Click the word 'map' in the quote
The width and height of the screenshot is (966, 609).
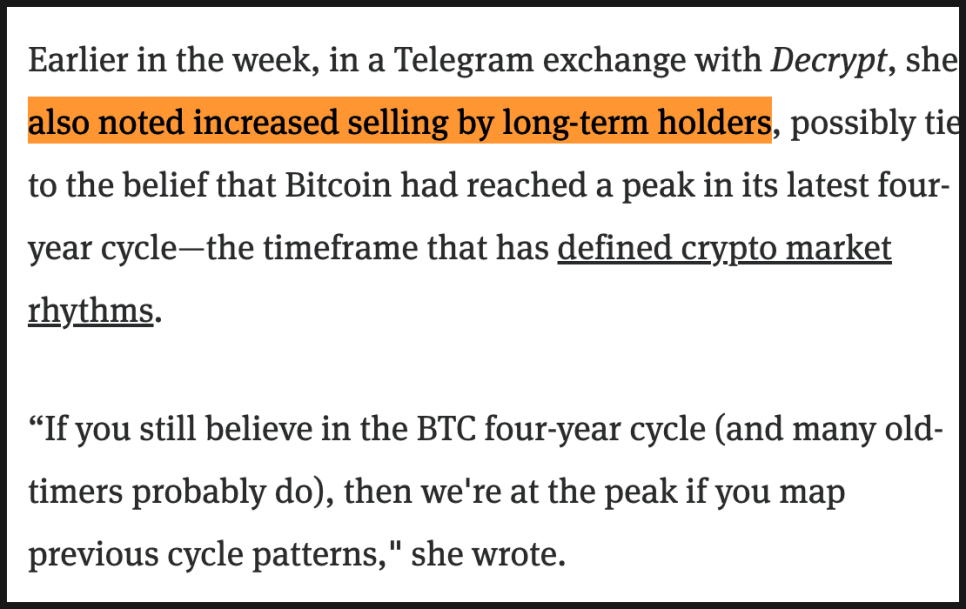814,494
